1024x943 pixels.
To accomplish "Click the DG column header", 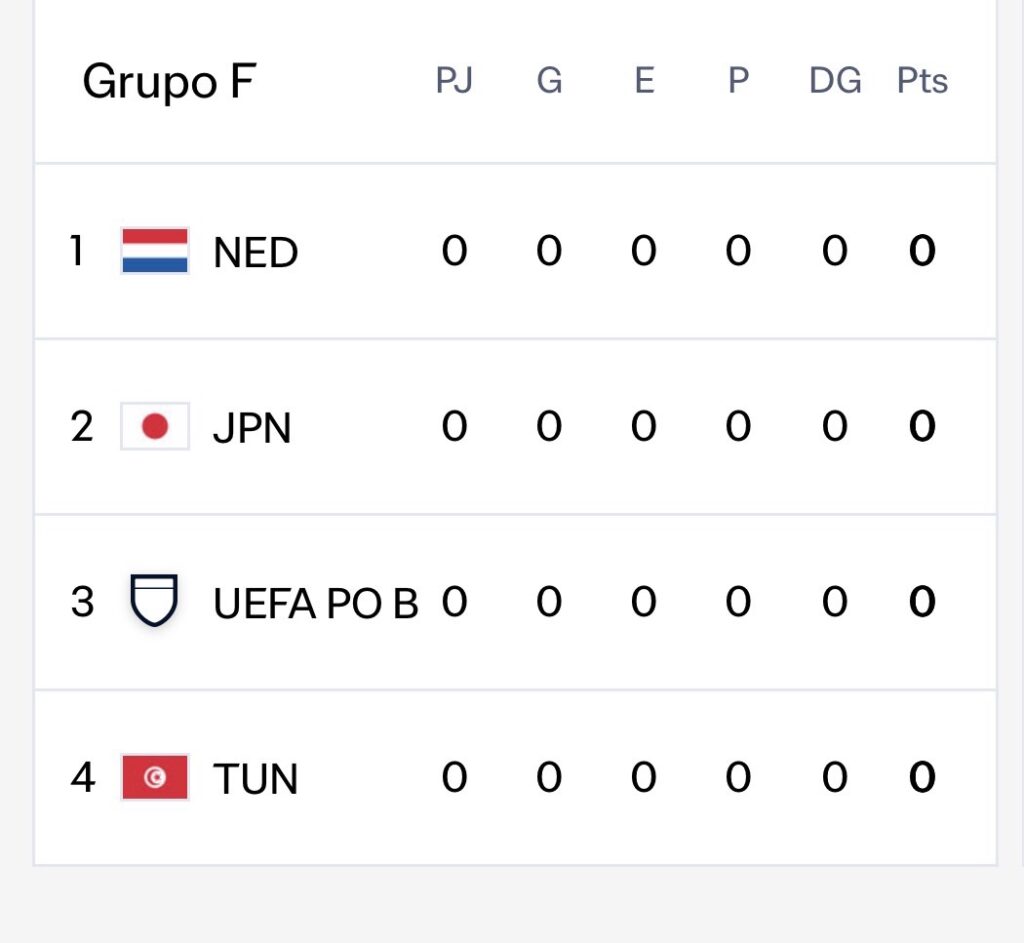I will (x=835, y=81).
